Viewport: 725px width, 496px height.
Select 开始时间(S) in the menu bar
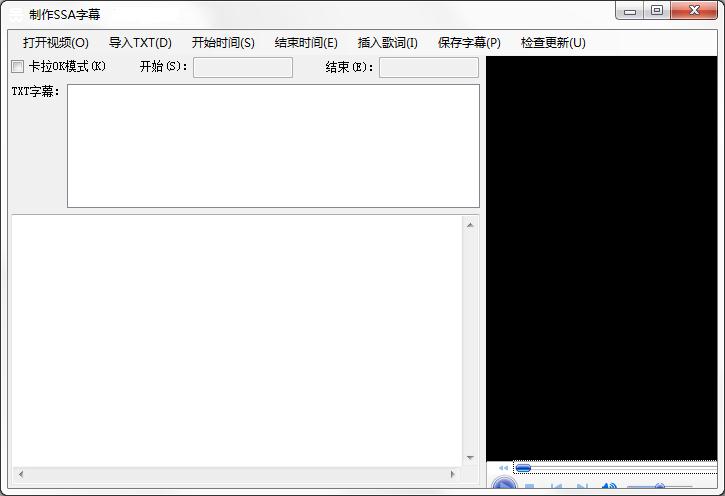pos(223,43)
